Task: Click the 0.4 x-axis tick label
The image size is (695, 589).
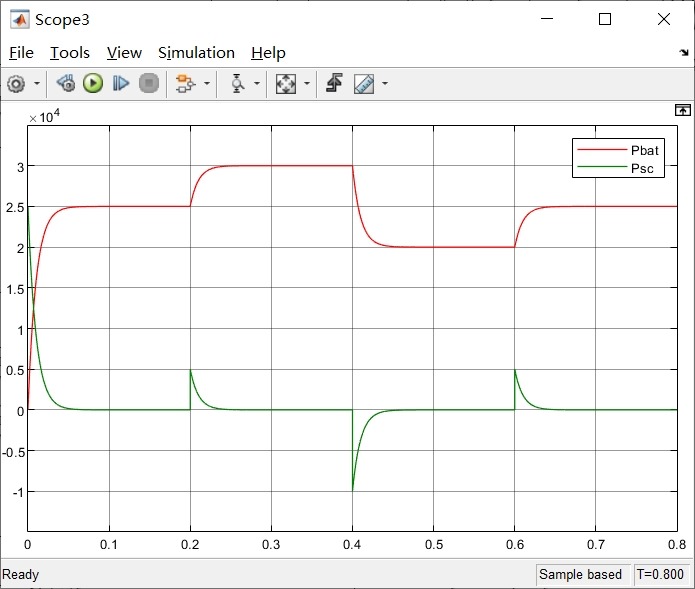Action: coord(352,545)
